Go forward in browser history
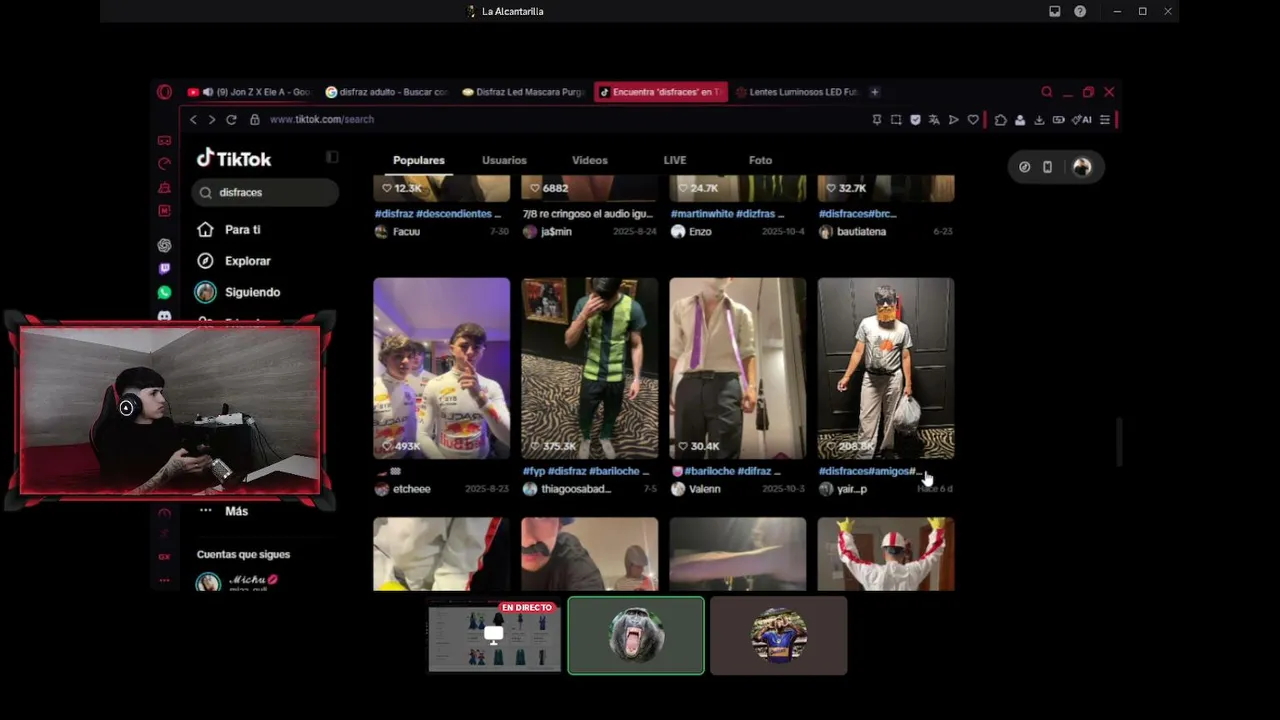 [x=212, y=119]
